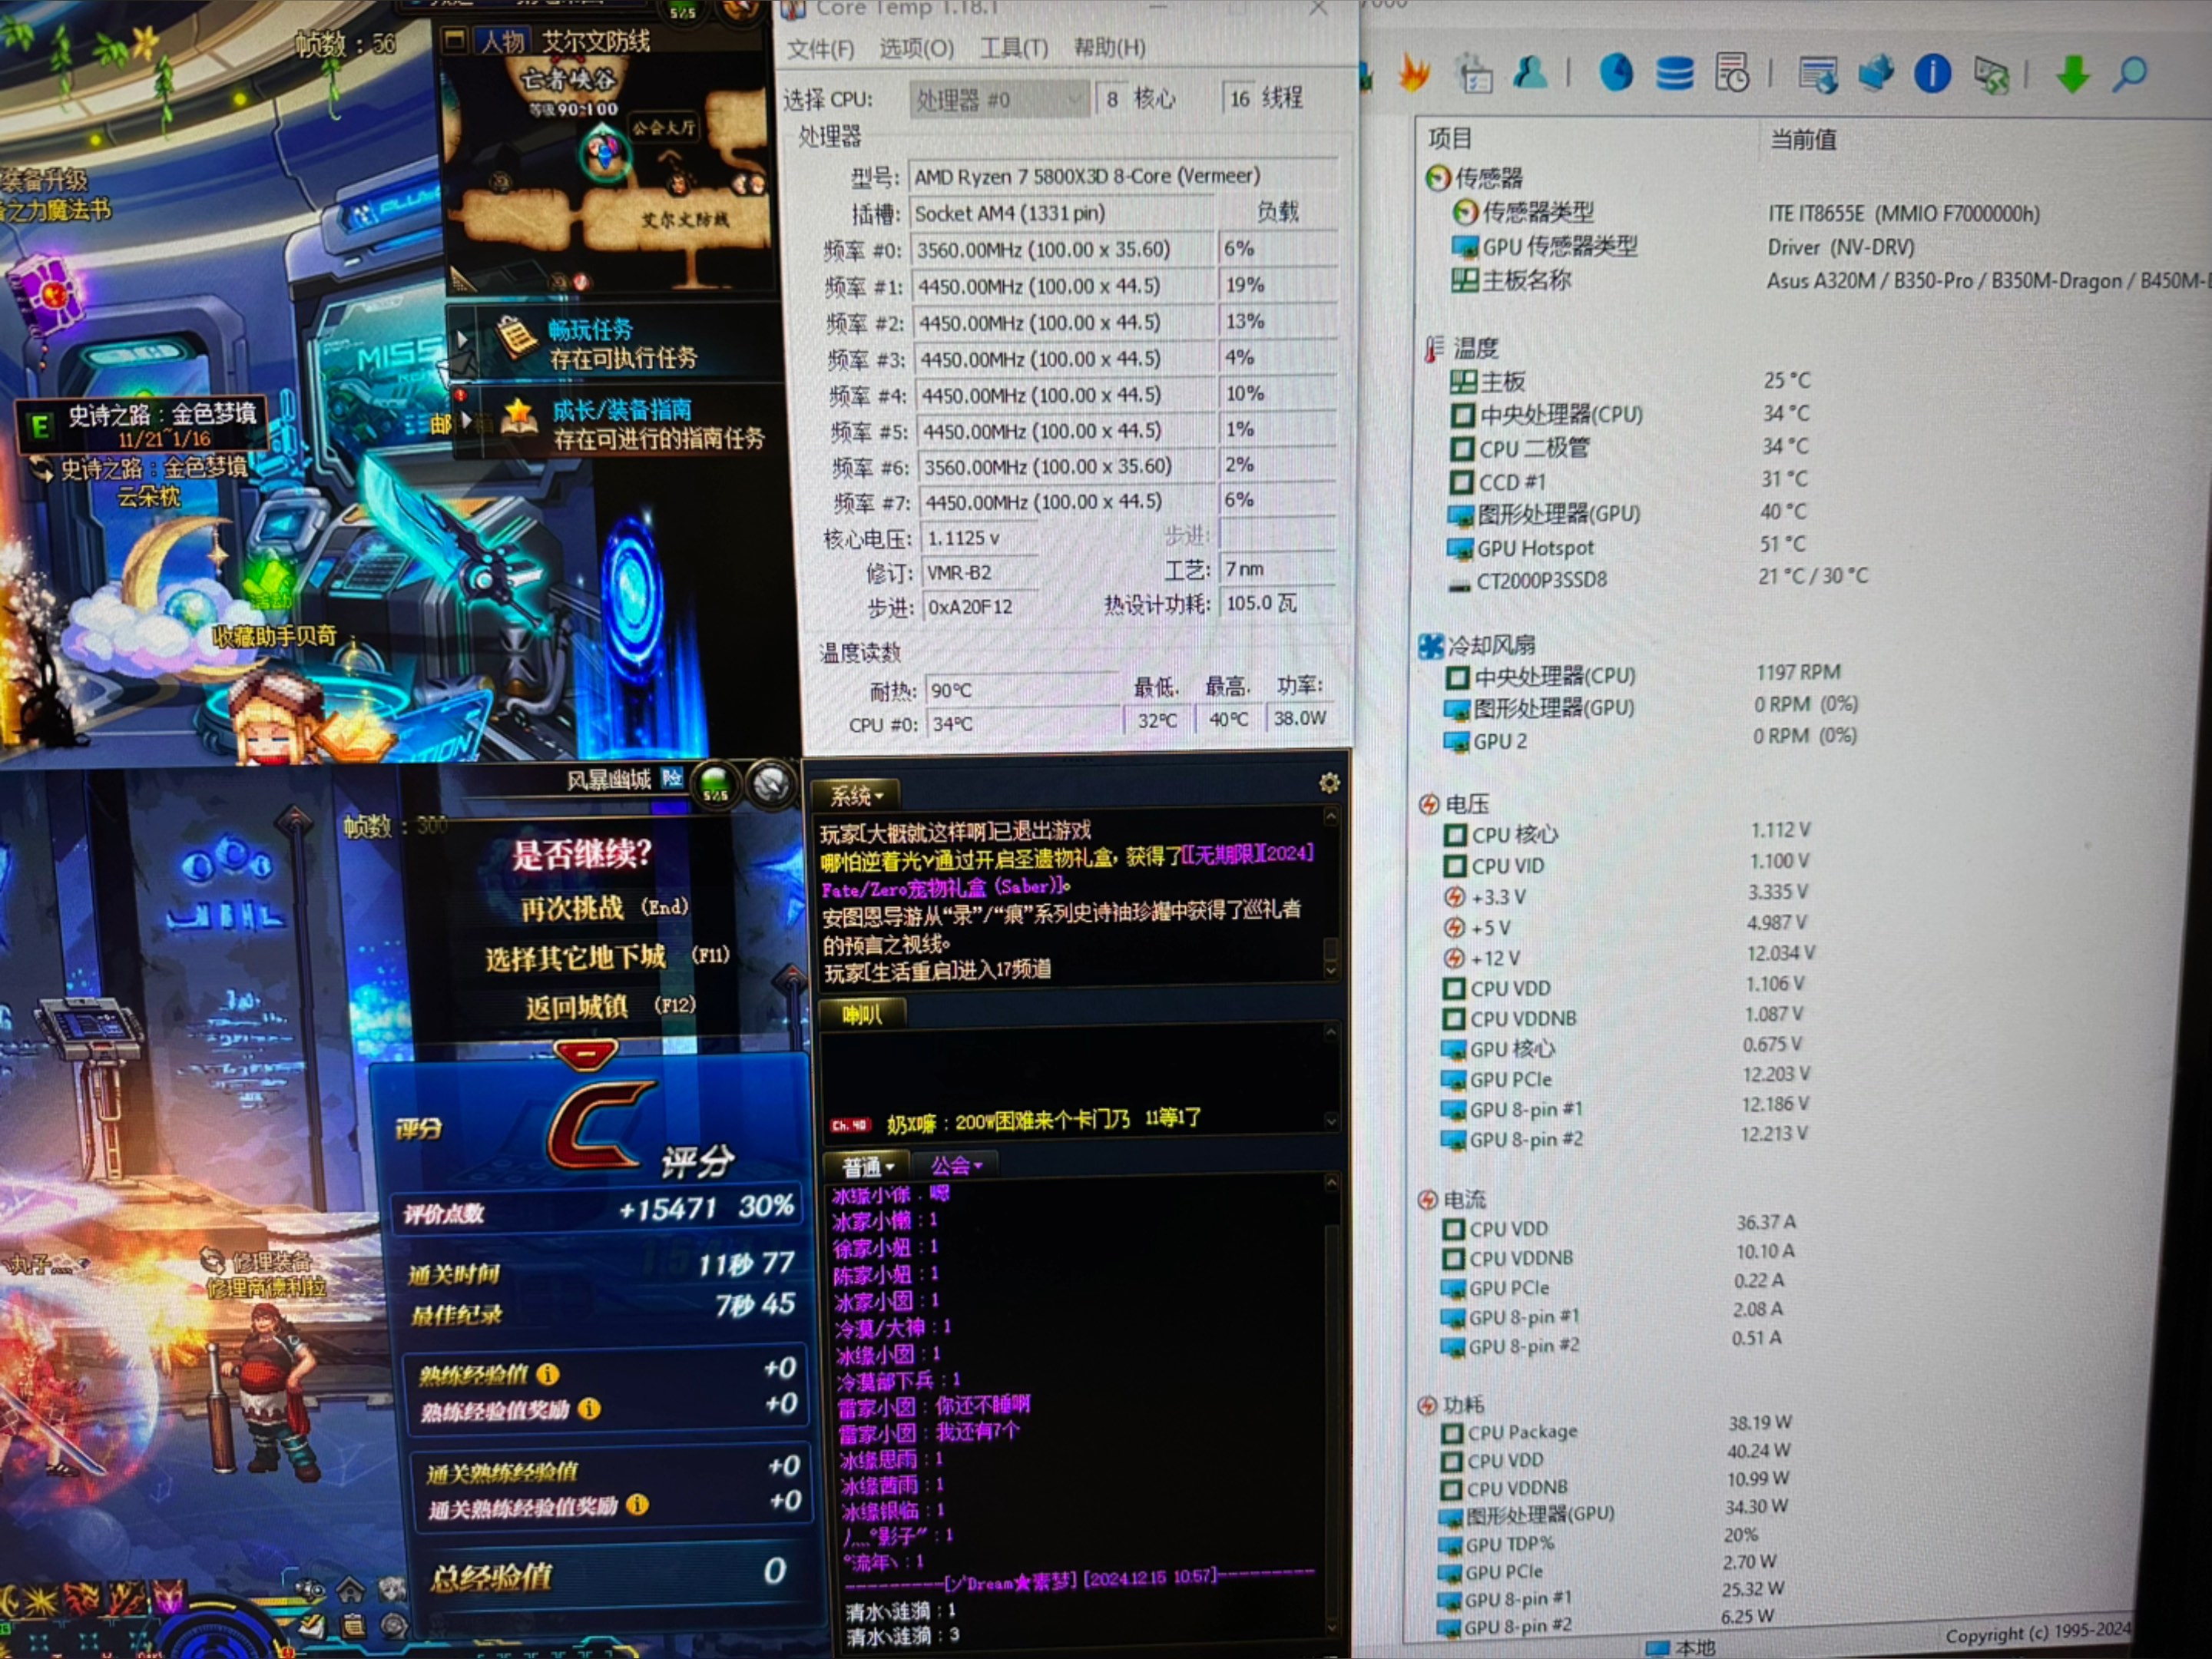Click the report with clock icon in AIDA64
Screen dimensions: 2212x1659
click(1732, 73)
